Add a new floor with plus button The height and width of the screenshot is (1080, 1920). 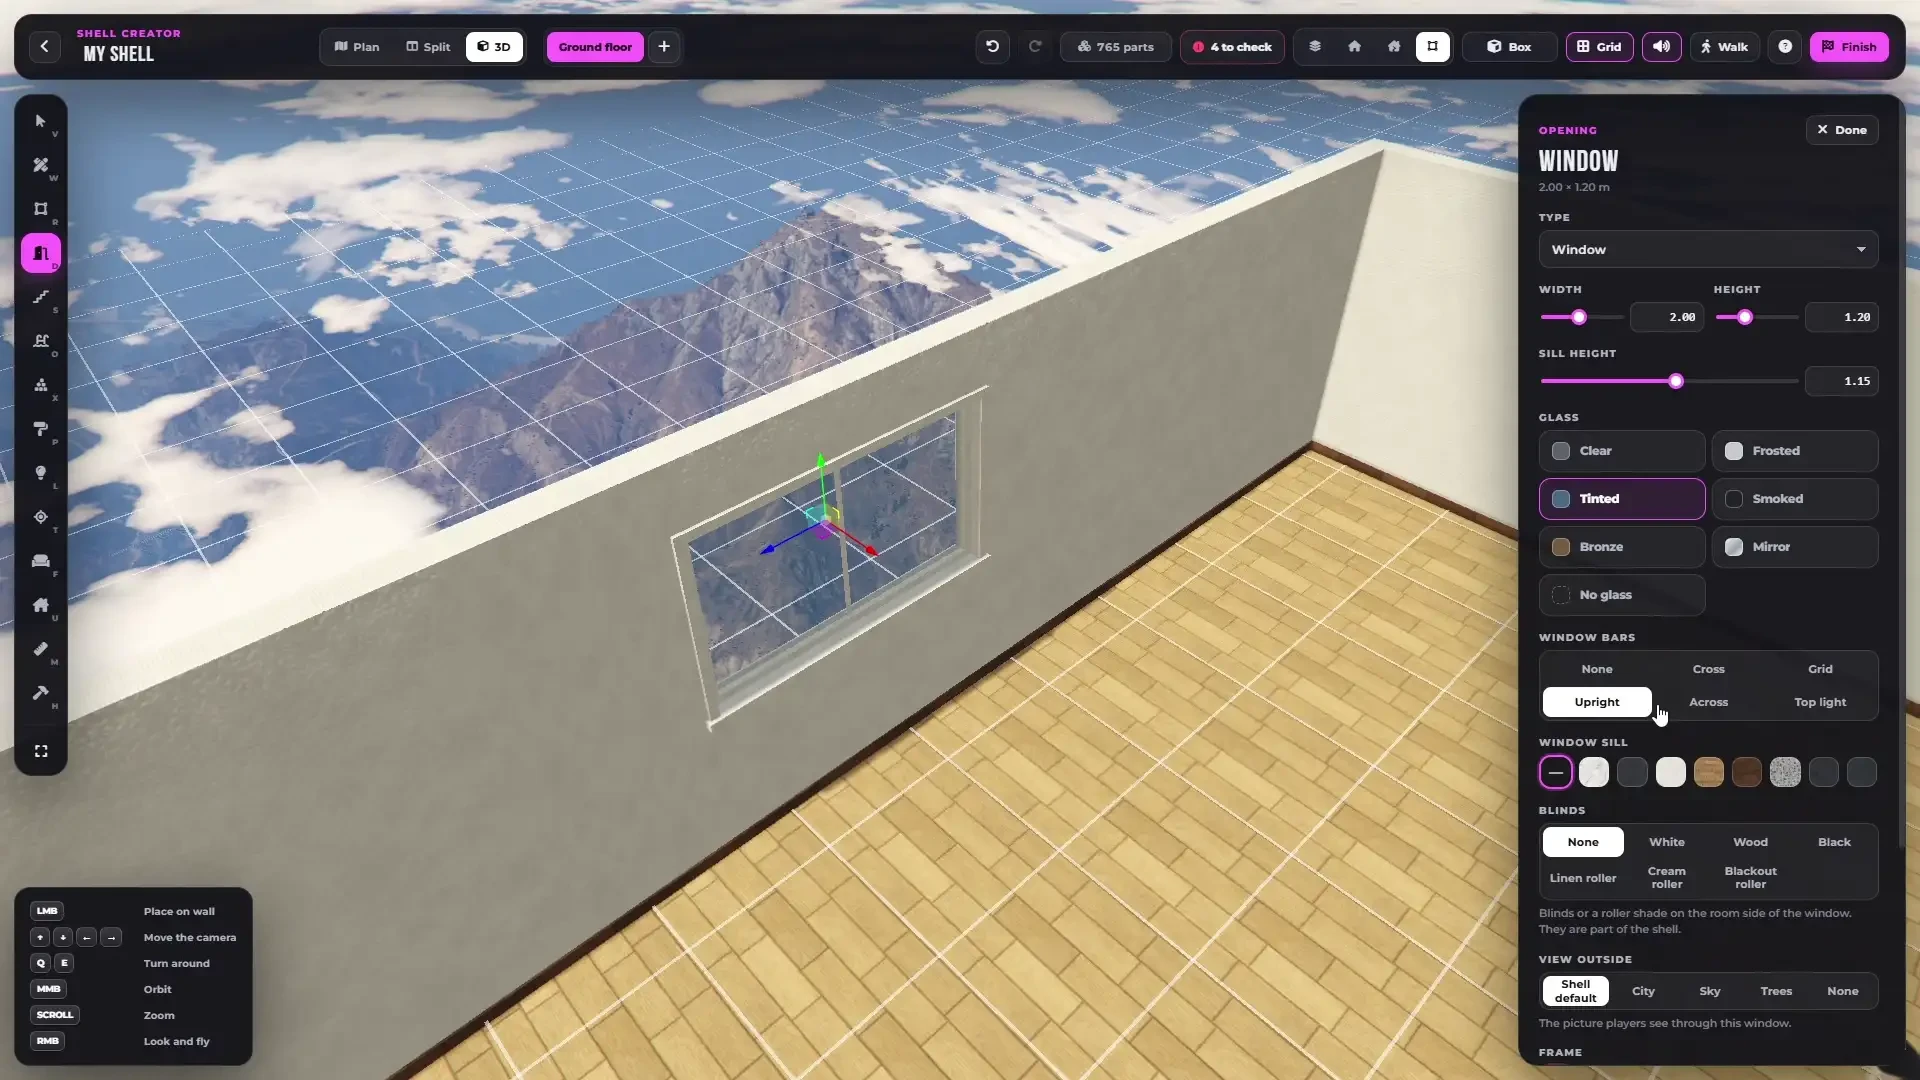[664, 47]
